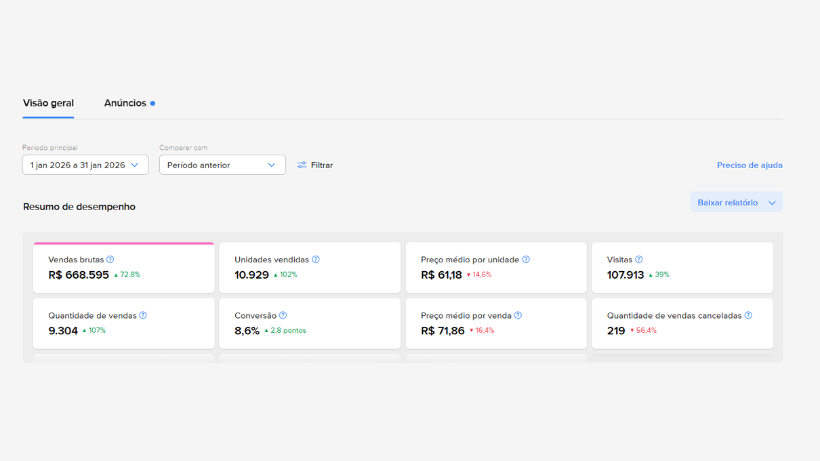Click the 39% visits growth indicator
This screenshot has height=461, width=820.
(659, 274)
